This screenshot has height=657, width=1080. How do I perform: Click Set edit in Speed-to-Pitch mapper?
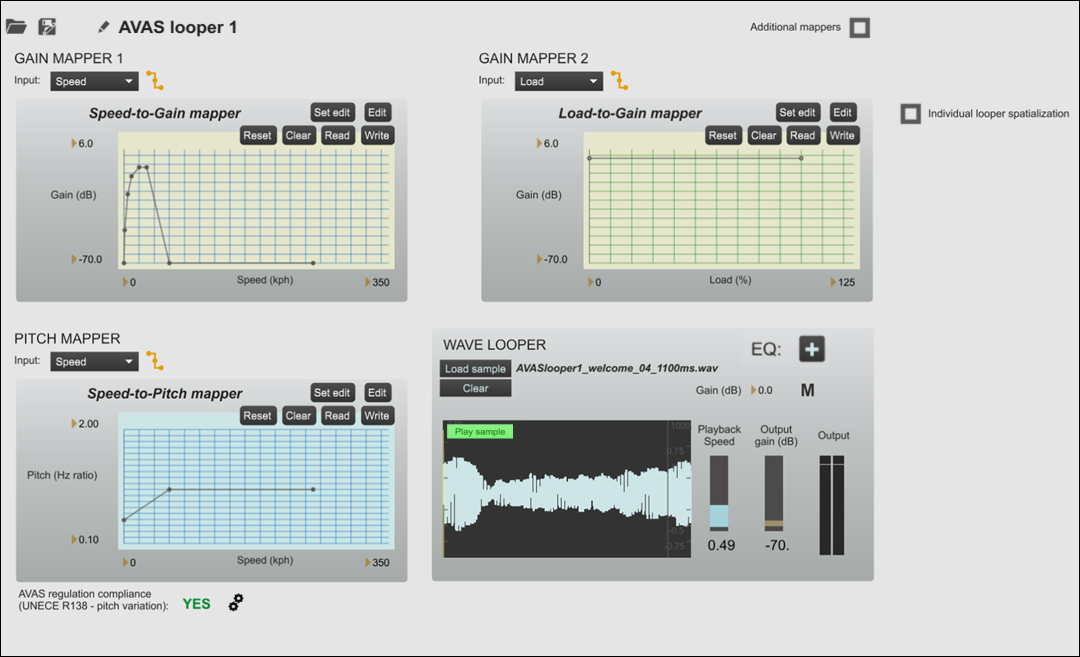click(332, 393)
